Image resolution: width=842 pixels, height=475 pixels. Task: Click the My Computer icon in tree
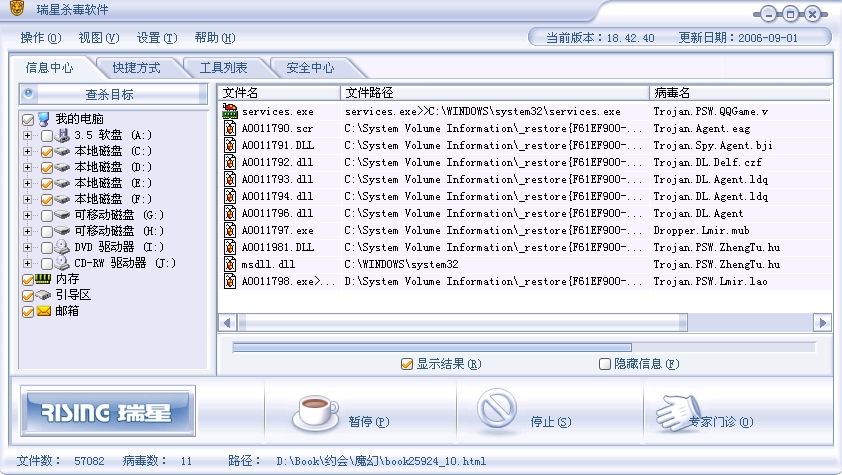43,119
